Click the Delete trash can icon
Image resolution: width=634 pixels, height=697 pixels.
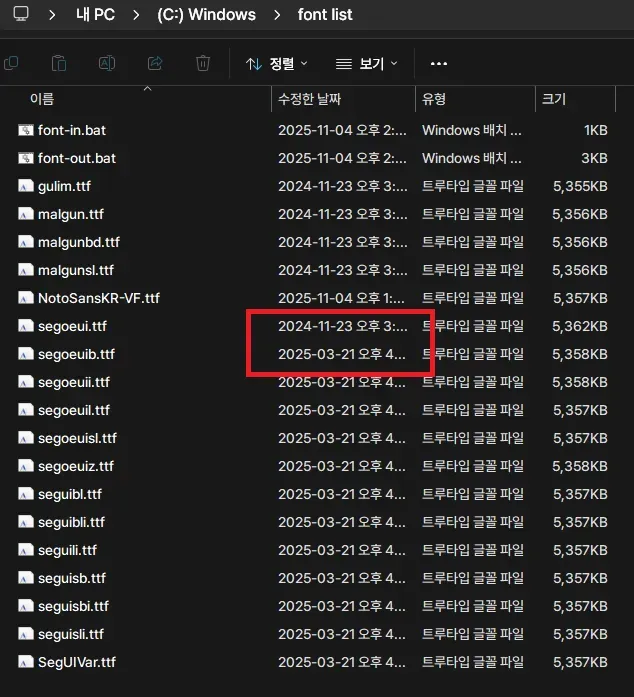(203, 63)
